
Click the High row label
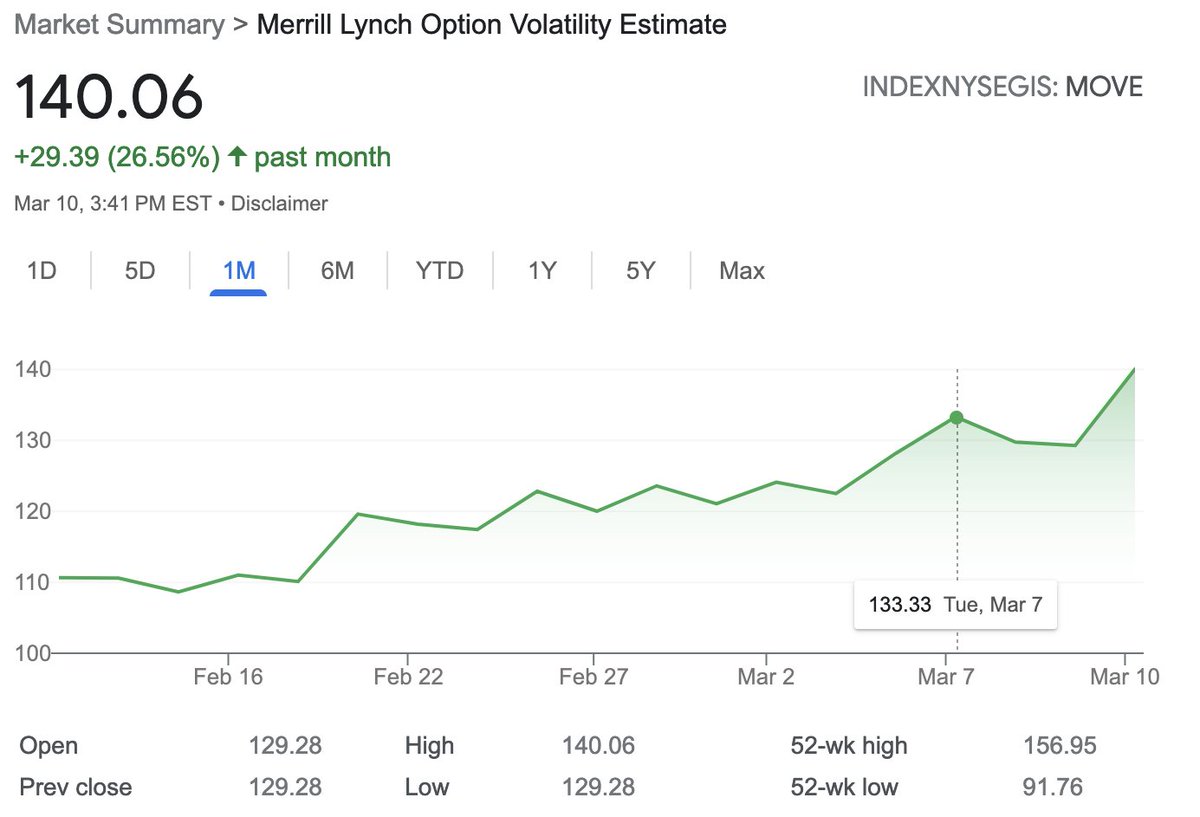coord(429,747)
